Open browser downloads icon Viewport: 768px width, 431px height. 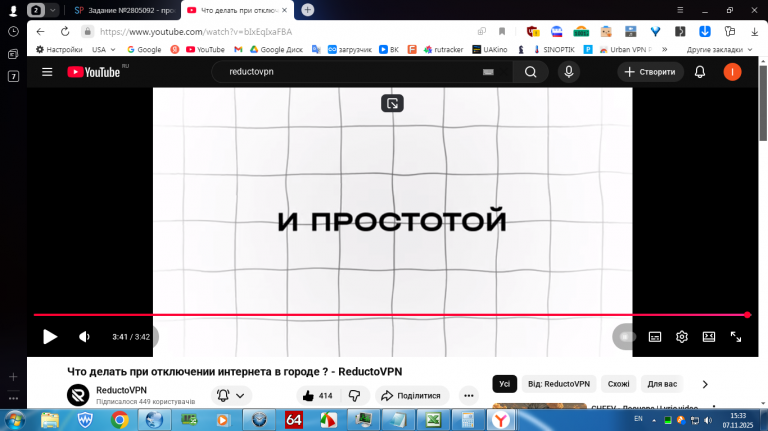[754, 32]
